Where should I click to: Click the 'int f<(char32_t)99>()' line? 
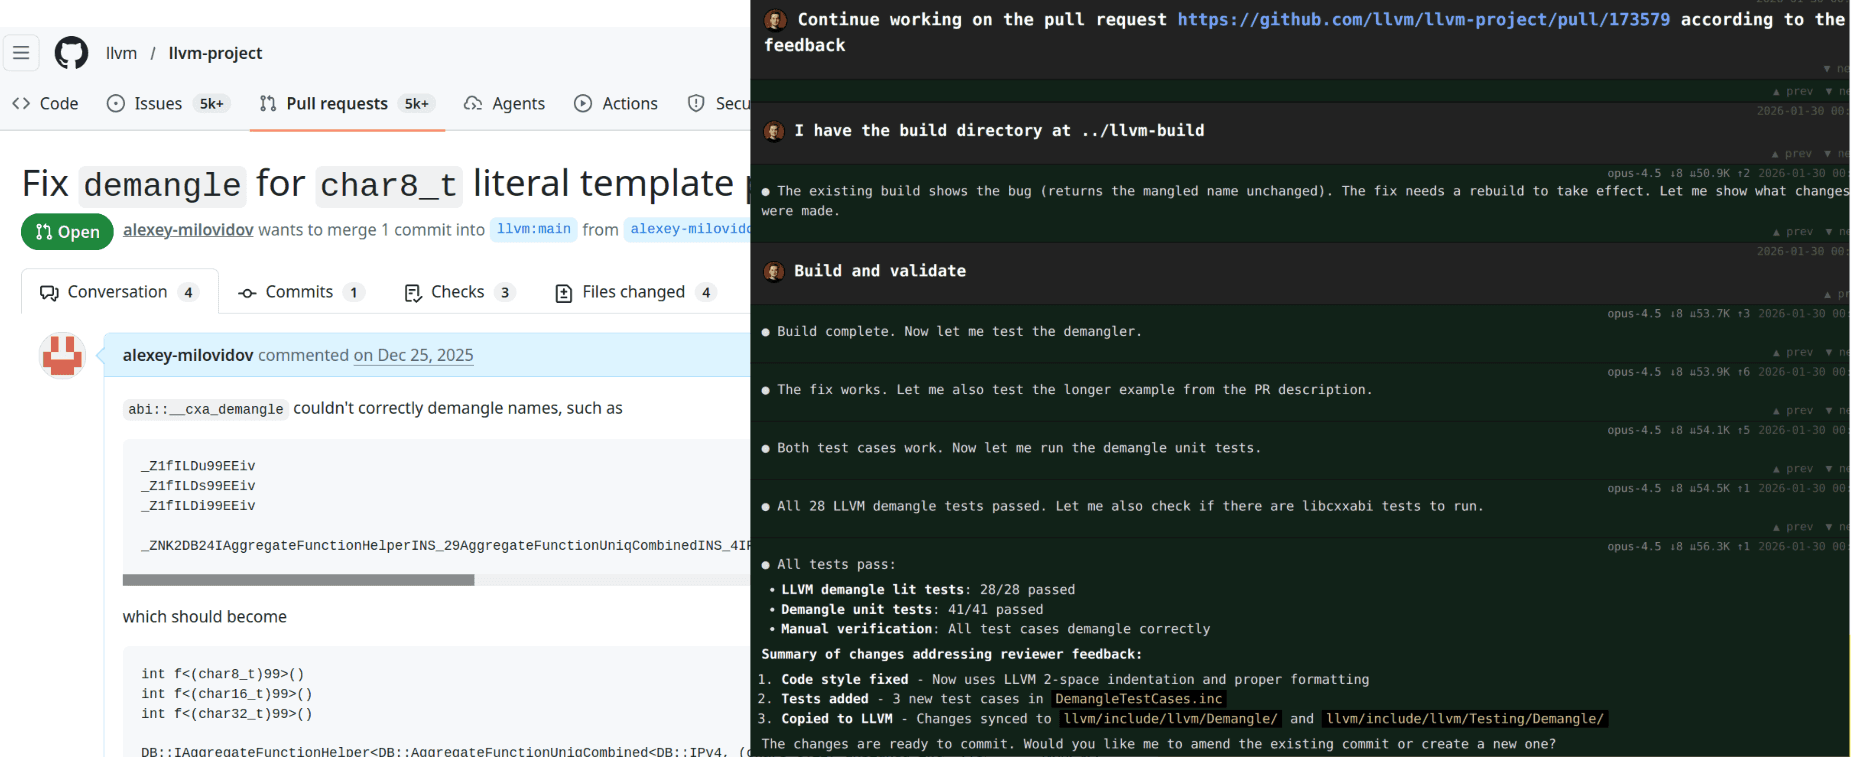[226, 714]
